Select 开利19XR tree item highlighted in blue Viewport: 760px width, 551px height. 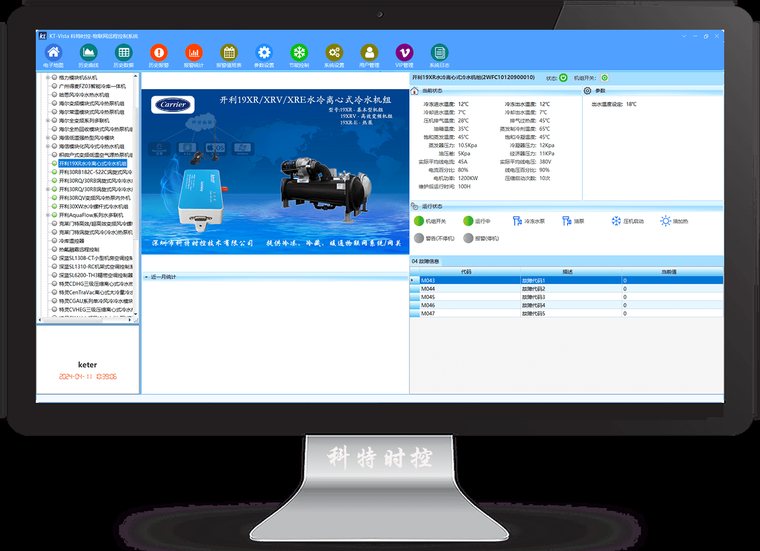93,163
